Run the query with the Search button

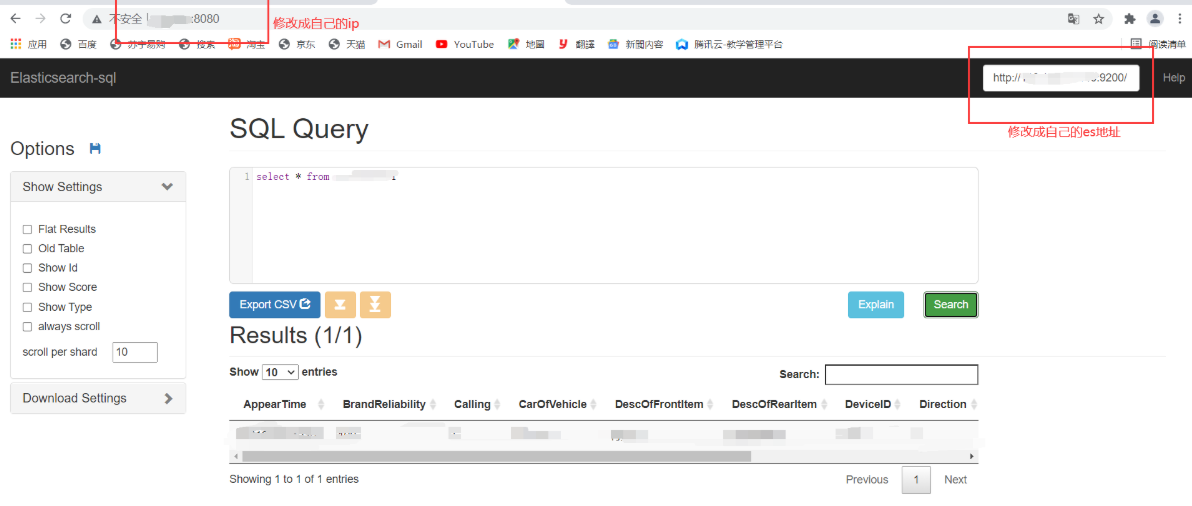(951, 305)
